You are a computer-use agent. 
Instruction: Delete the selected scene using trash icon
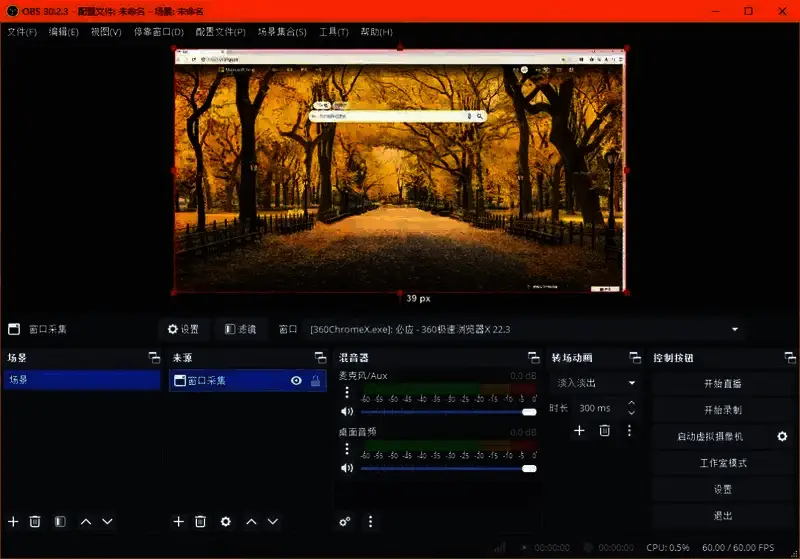35,521
